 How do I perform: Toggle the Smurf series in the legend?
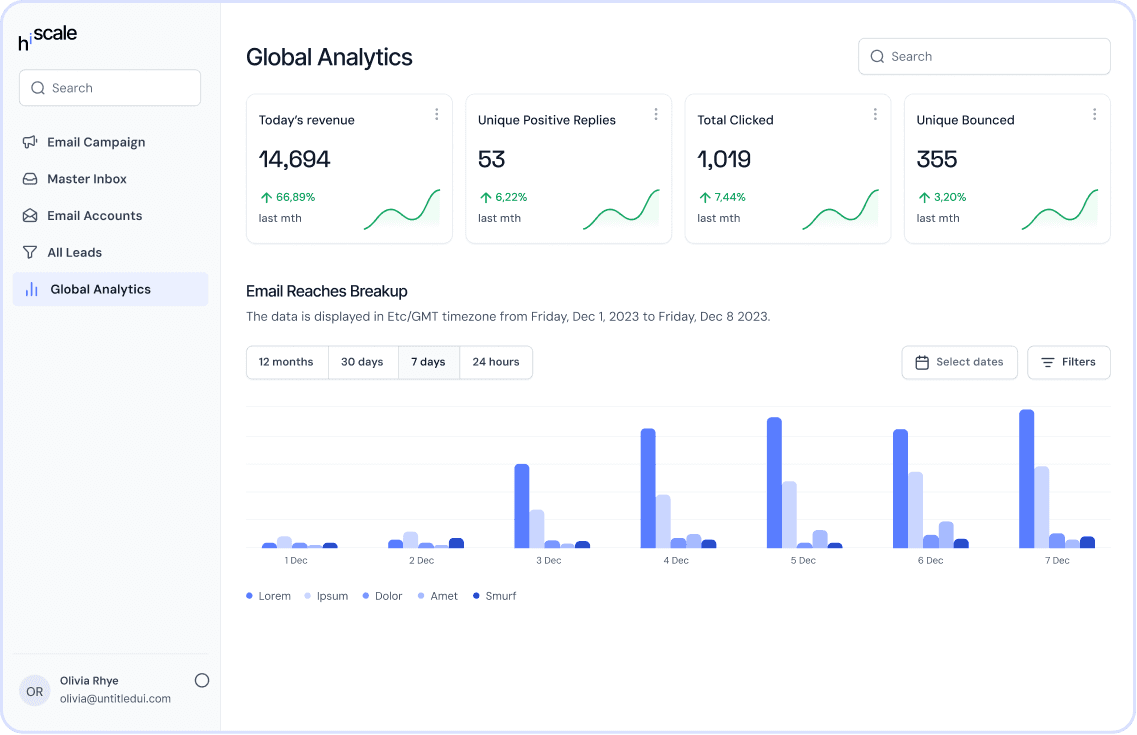click(495, 596)
